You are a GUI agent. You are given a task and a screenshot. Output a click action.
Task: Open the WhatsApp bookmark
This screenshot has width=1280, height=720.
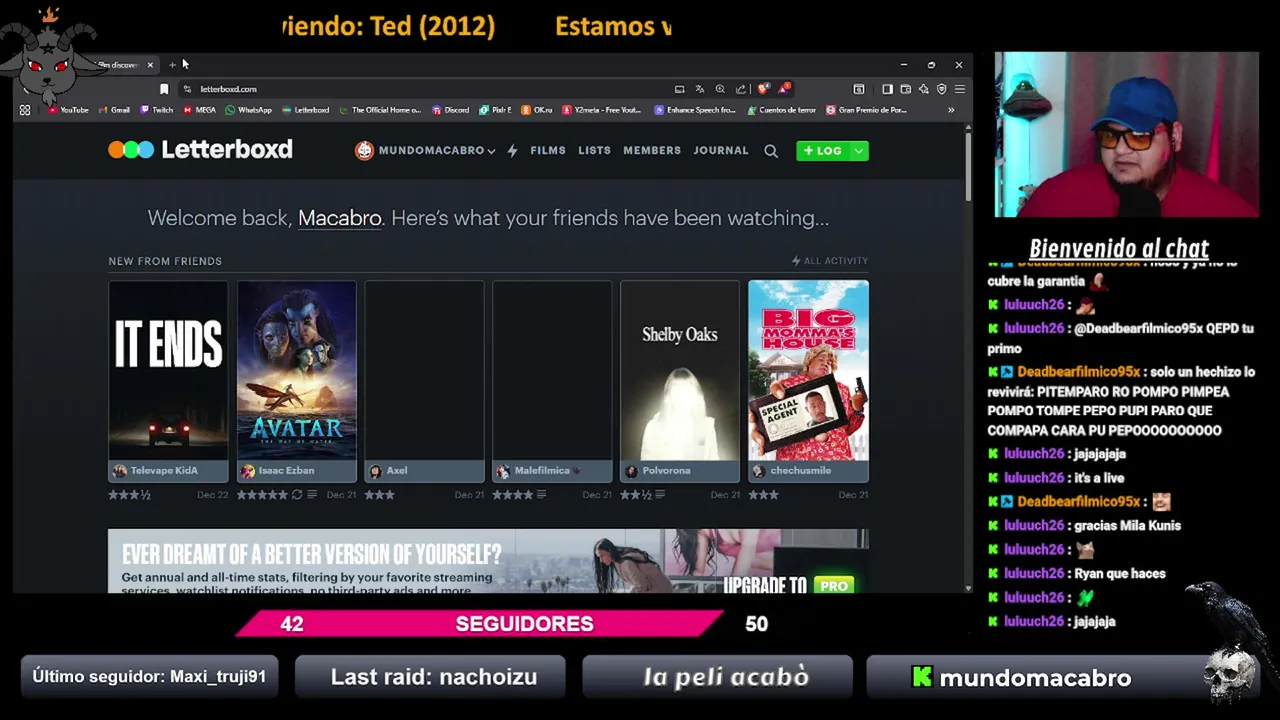click(249, 110)
